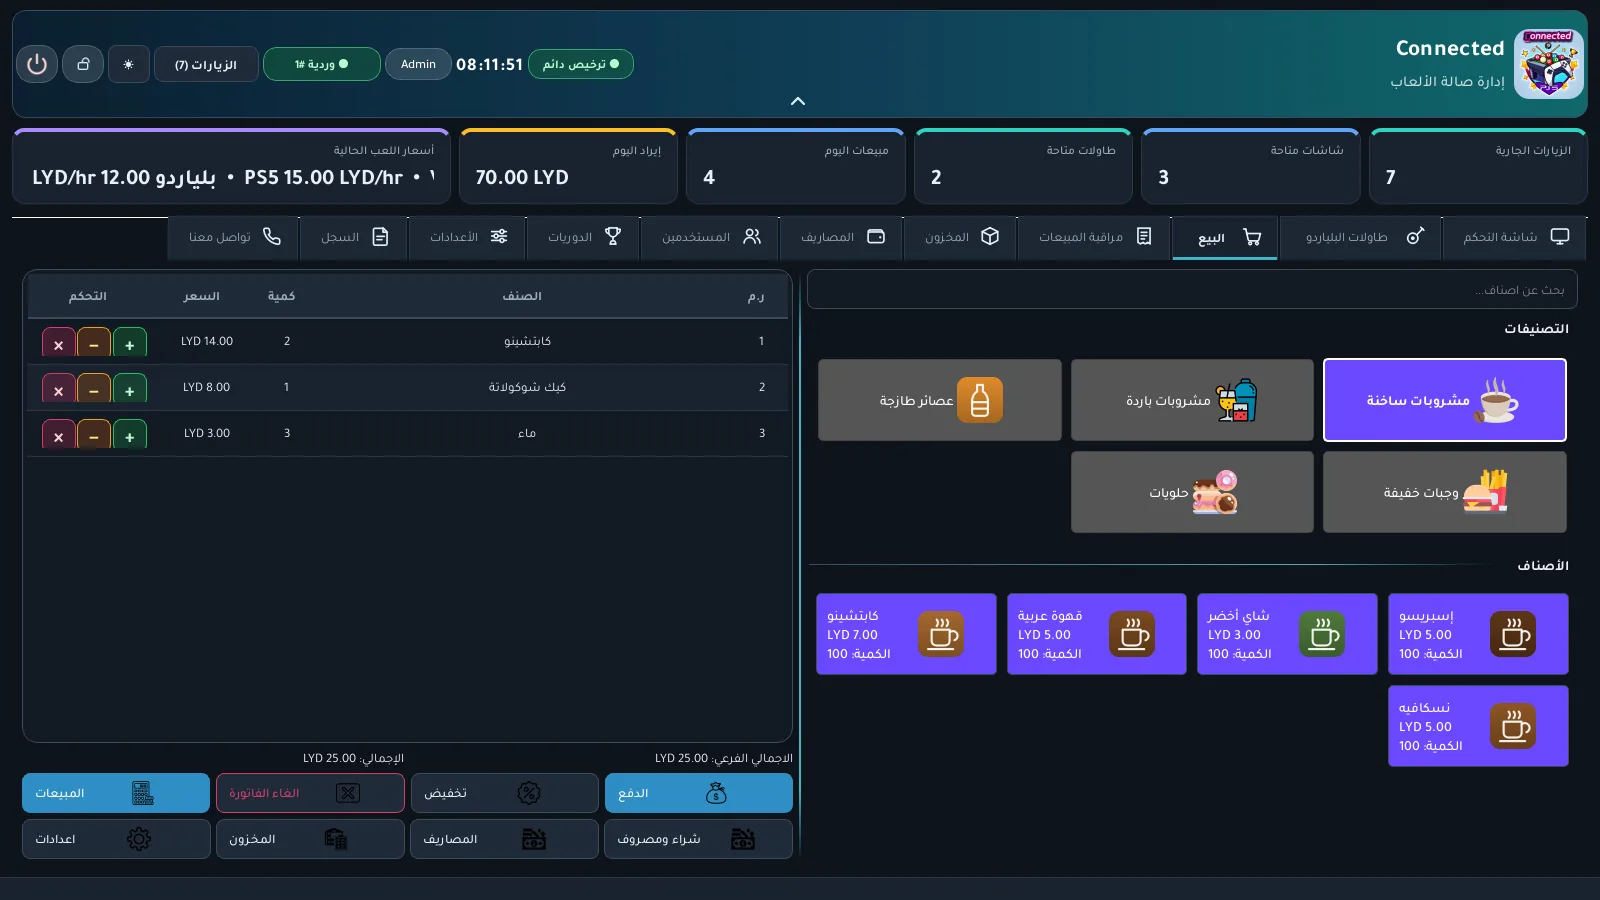The image size is (1600, 900).
Task: Open the تواصل معنا tab with phone icon
Action: tap(233, 237)
